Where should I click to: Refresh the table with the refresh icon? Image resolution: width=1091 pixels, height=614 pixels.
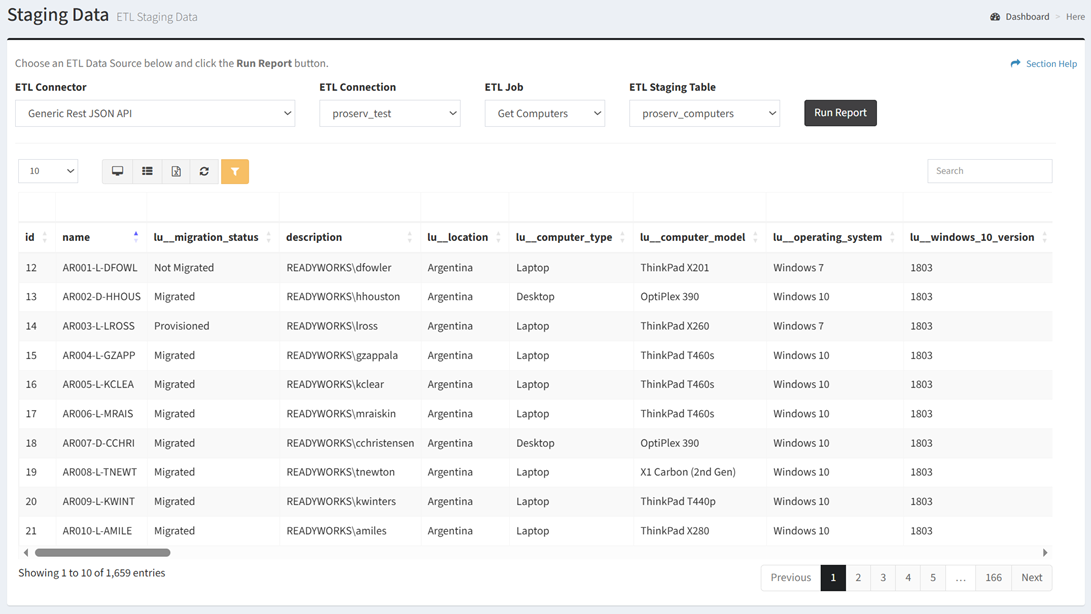[x=205, y=171]
